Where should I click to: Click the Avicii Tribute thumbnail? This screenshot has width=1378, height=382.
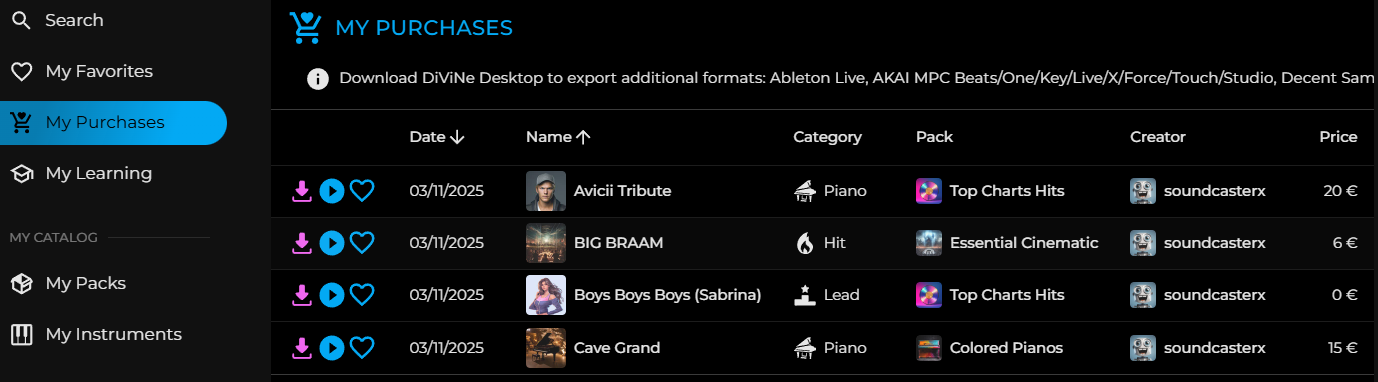click(x=546, y=191)
